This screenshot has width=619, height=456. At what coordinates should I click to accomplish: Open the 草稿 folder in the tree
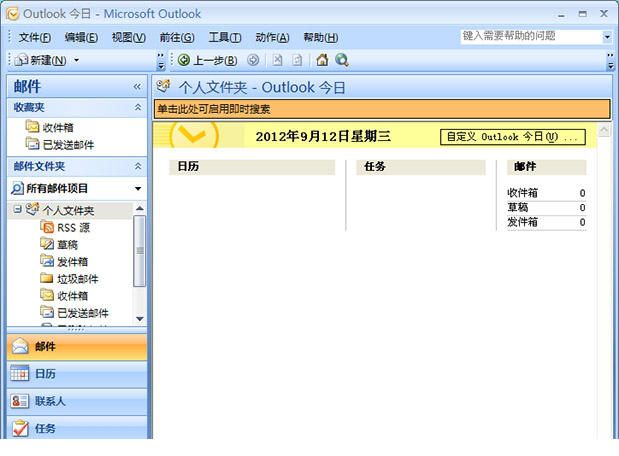68,245
